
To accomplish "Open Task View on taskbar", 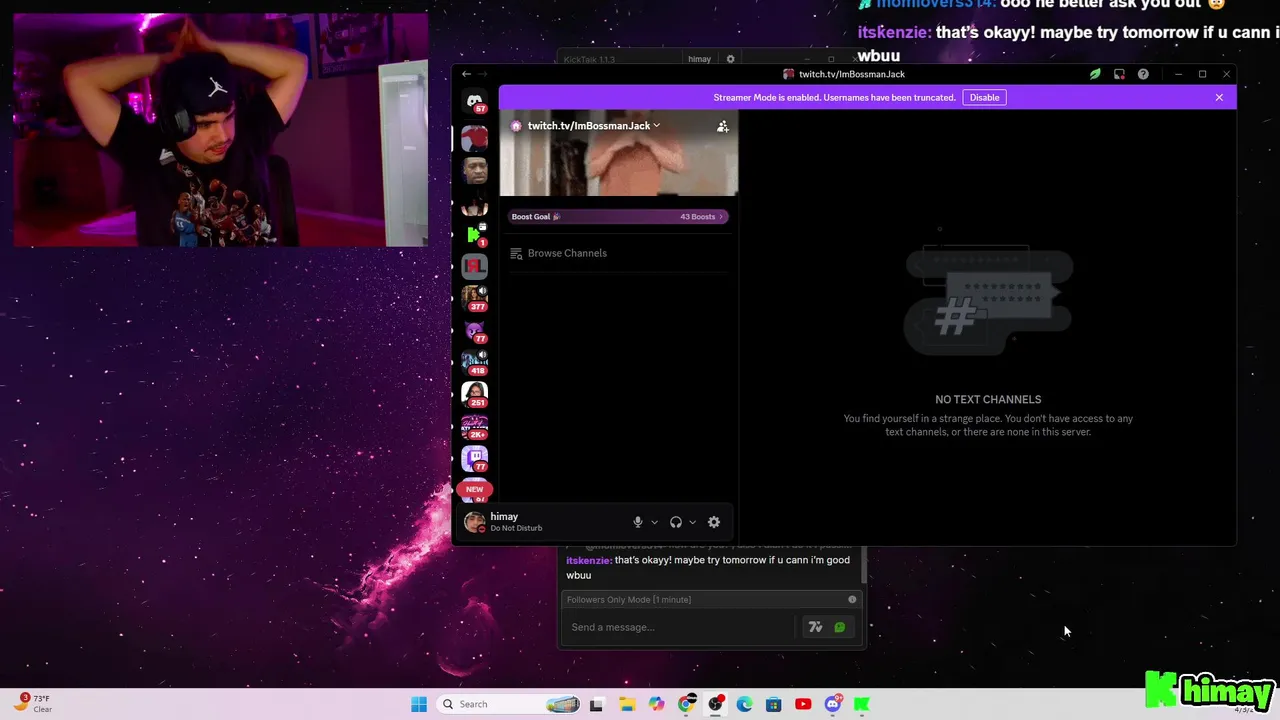I will [x=597, y=704].
